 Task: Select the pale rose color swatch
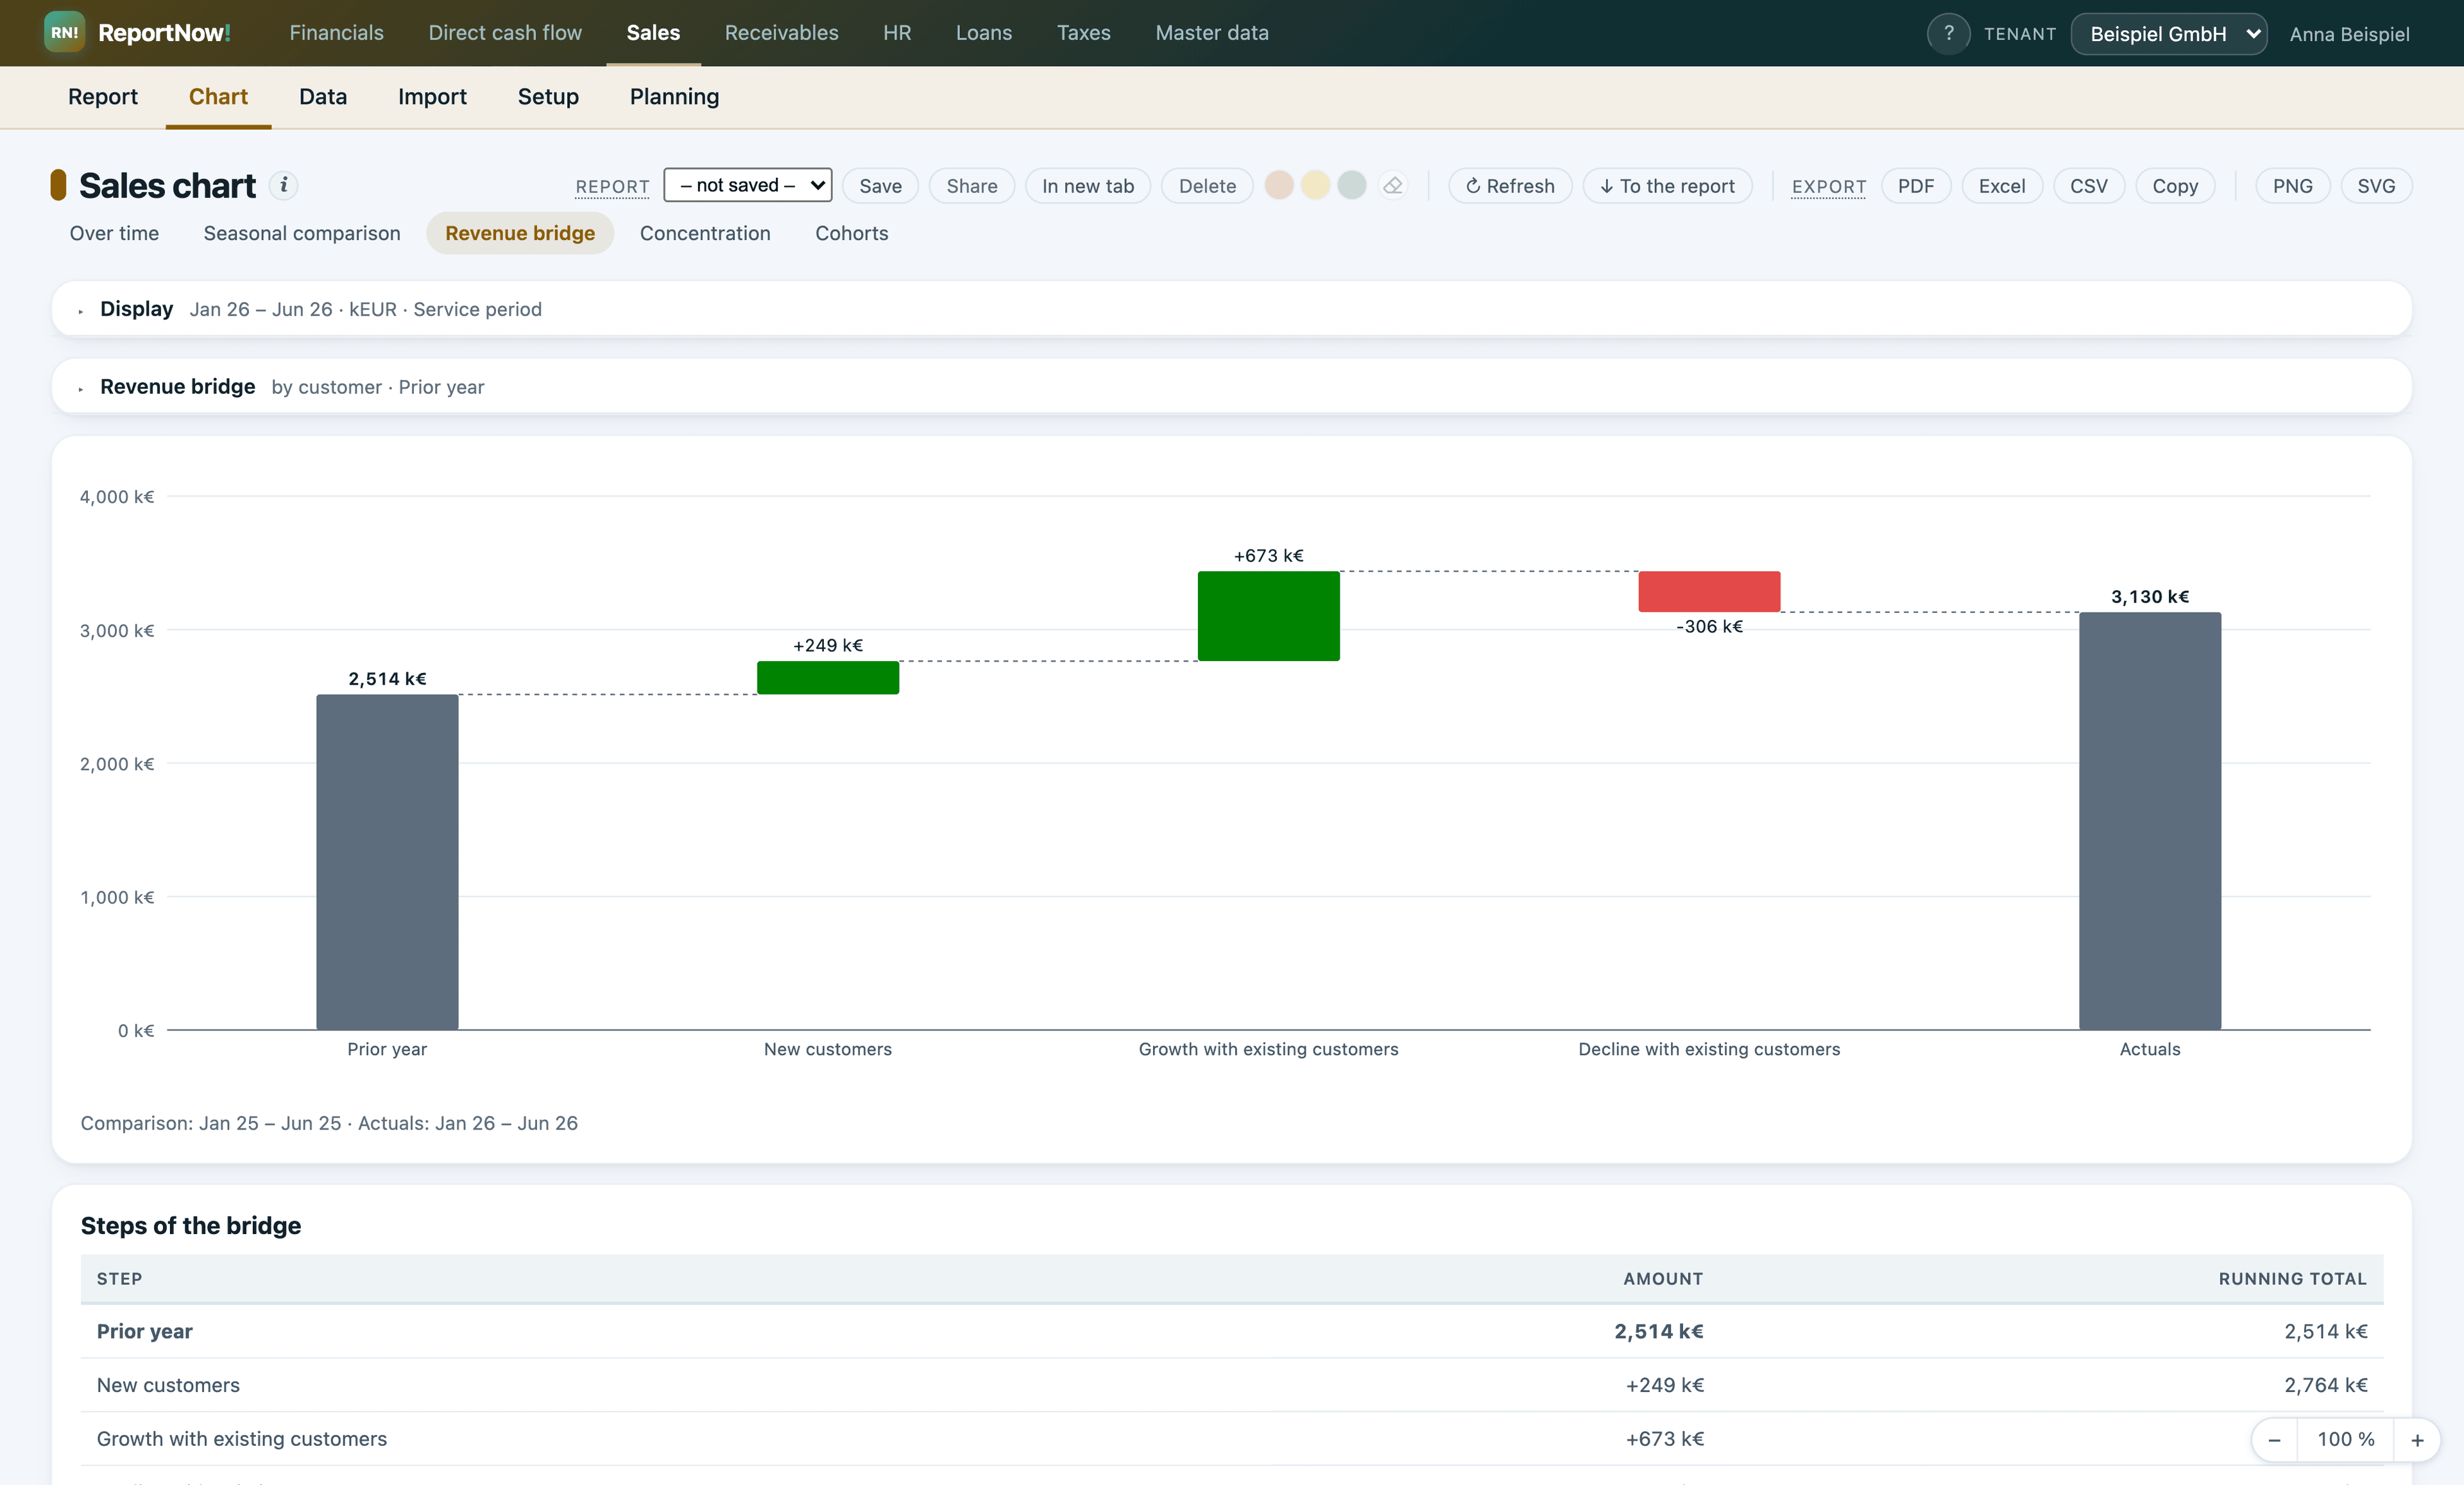[1279, 185]
